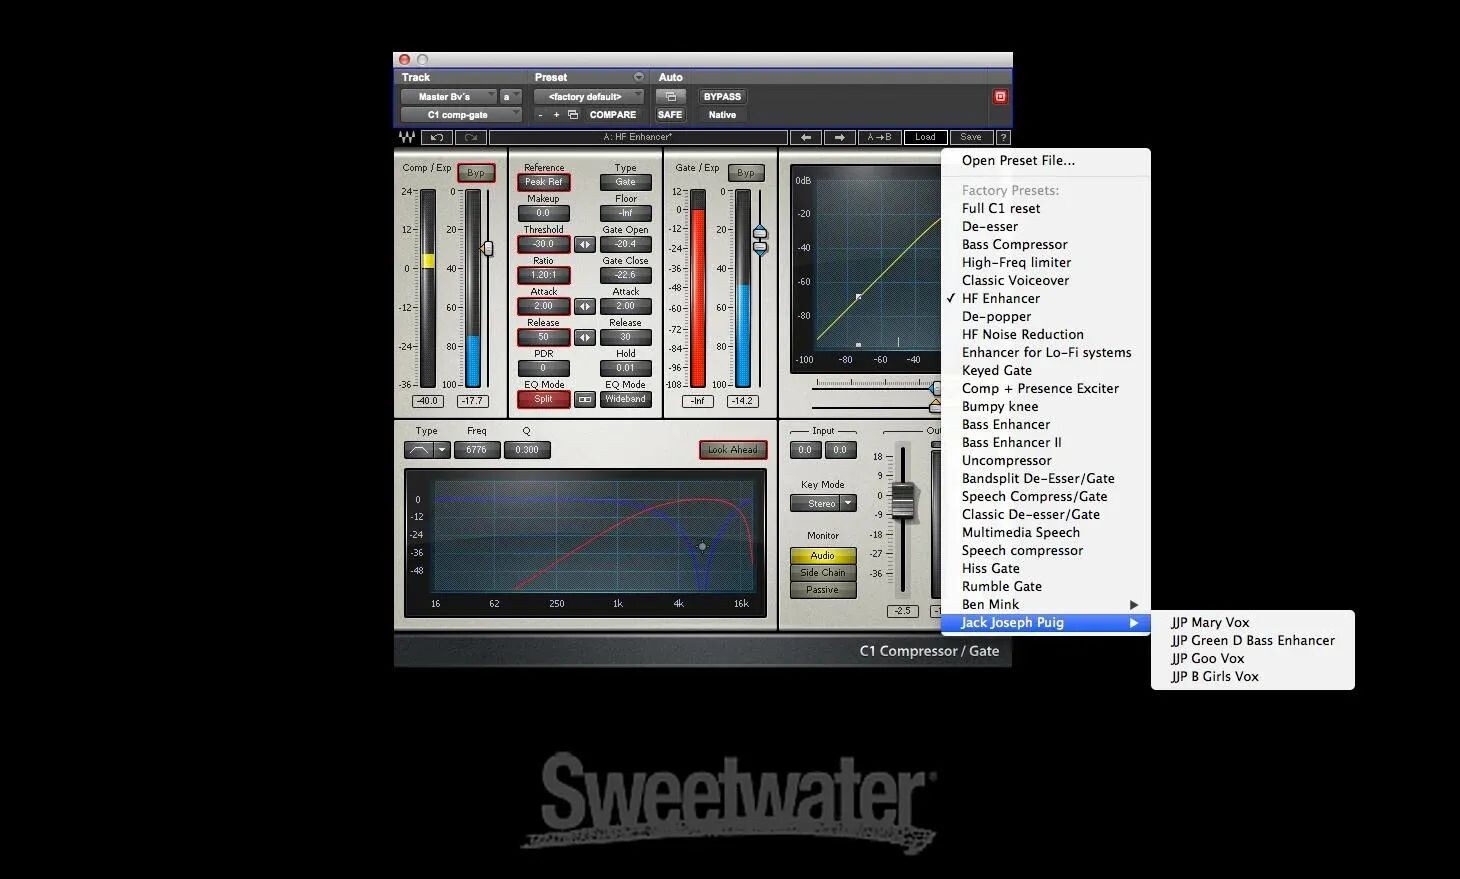Screen dimensions: 1460x879
Task: Toggle compressor EQ Mode Split
Action: tap(544, 399)
